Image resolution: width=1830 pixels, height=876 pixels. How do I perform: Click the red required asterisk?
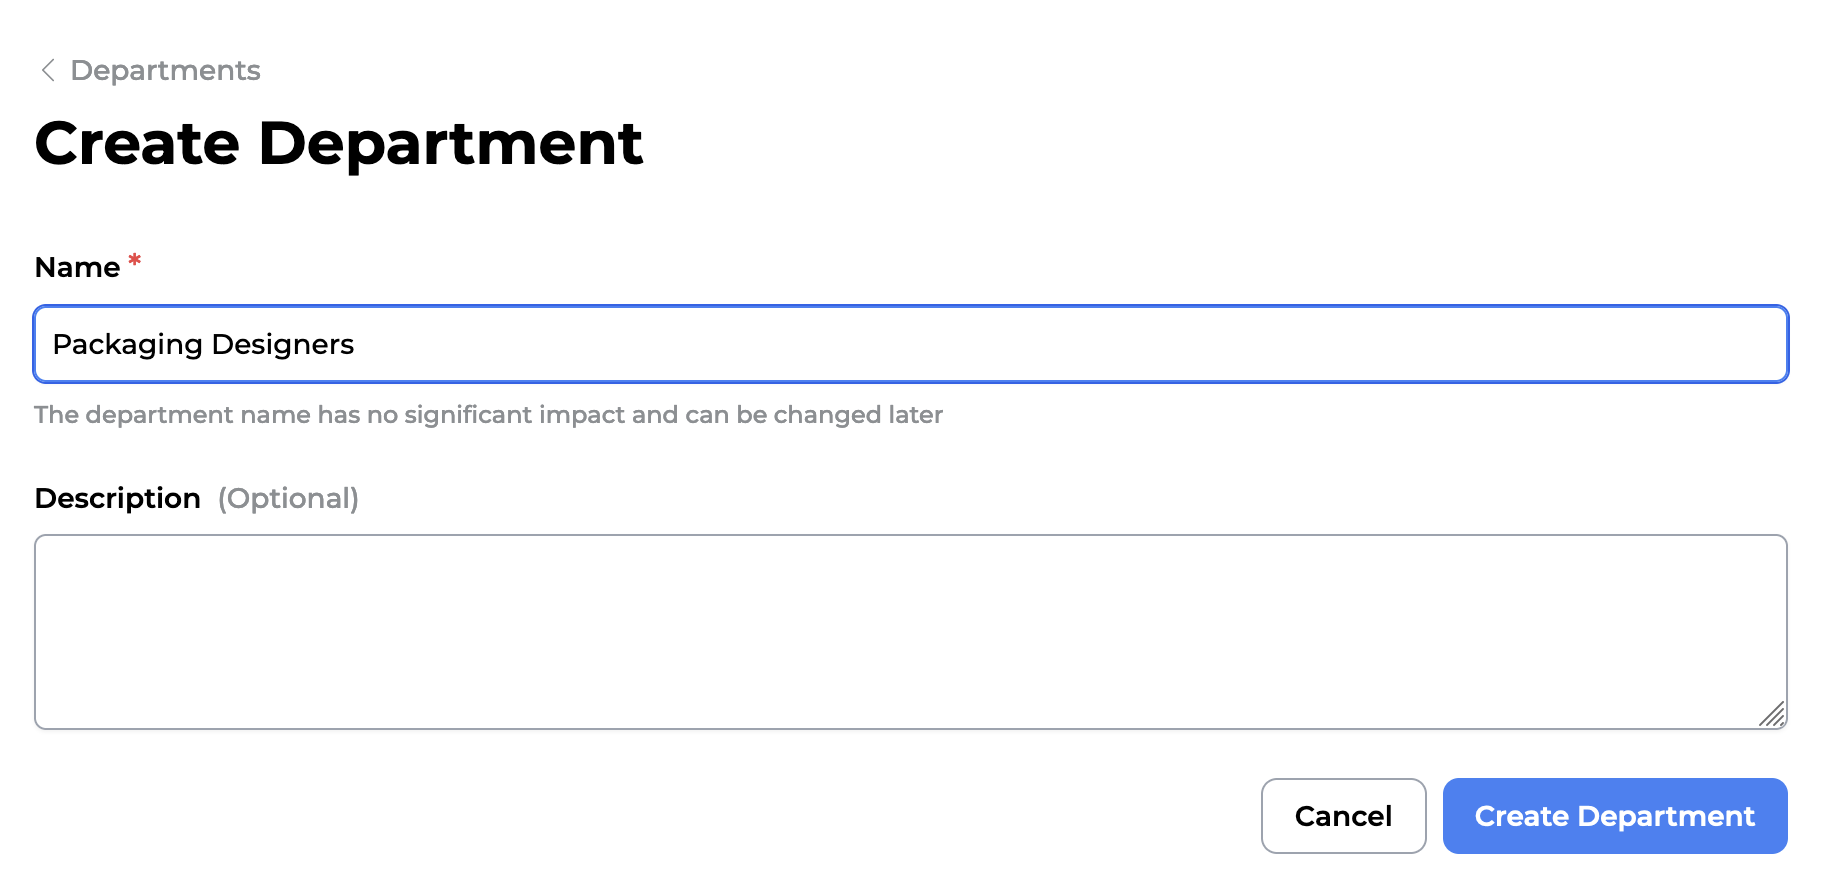135,261
